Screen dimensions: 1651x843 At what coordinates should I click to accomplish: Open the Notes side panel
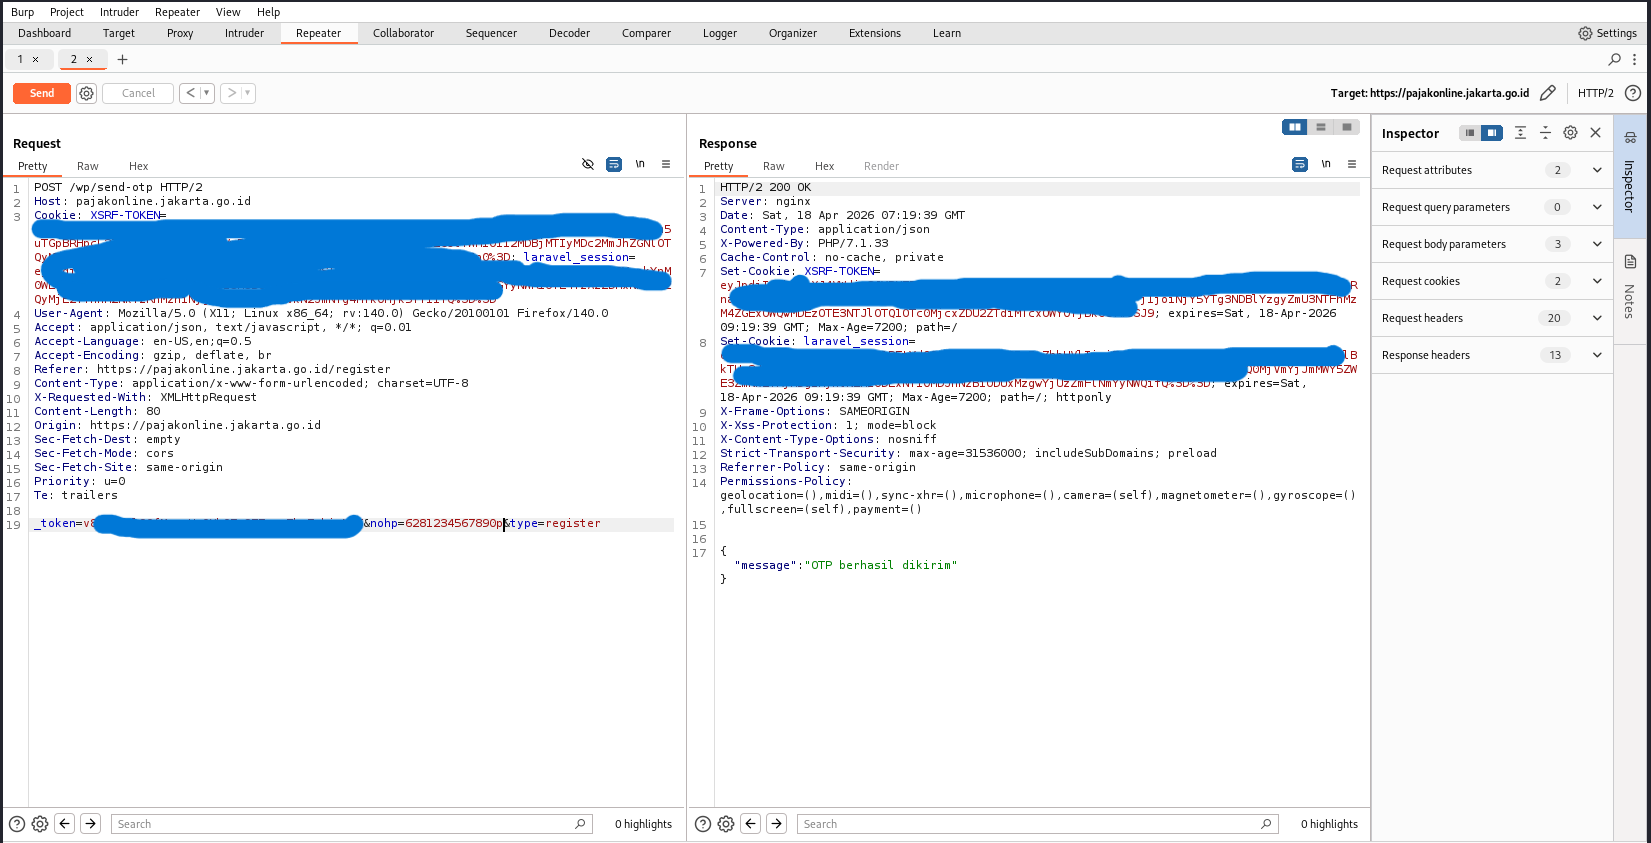tap(1630, 285)
